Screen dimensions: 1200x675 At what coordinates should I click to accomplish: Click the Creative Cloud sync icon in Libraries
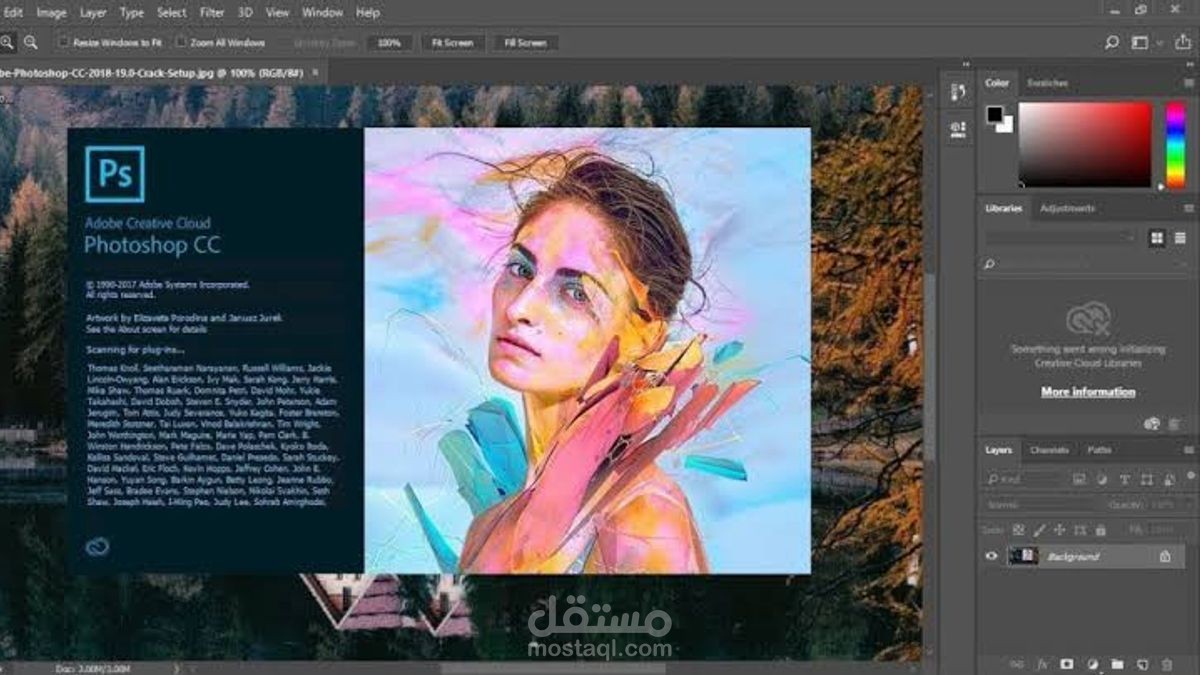pos(1151,424)
